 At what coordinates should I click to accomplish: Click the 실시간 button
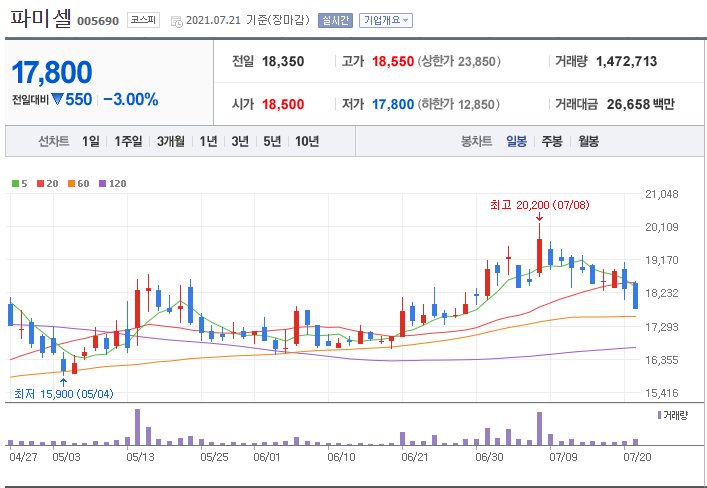[335, 20]
